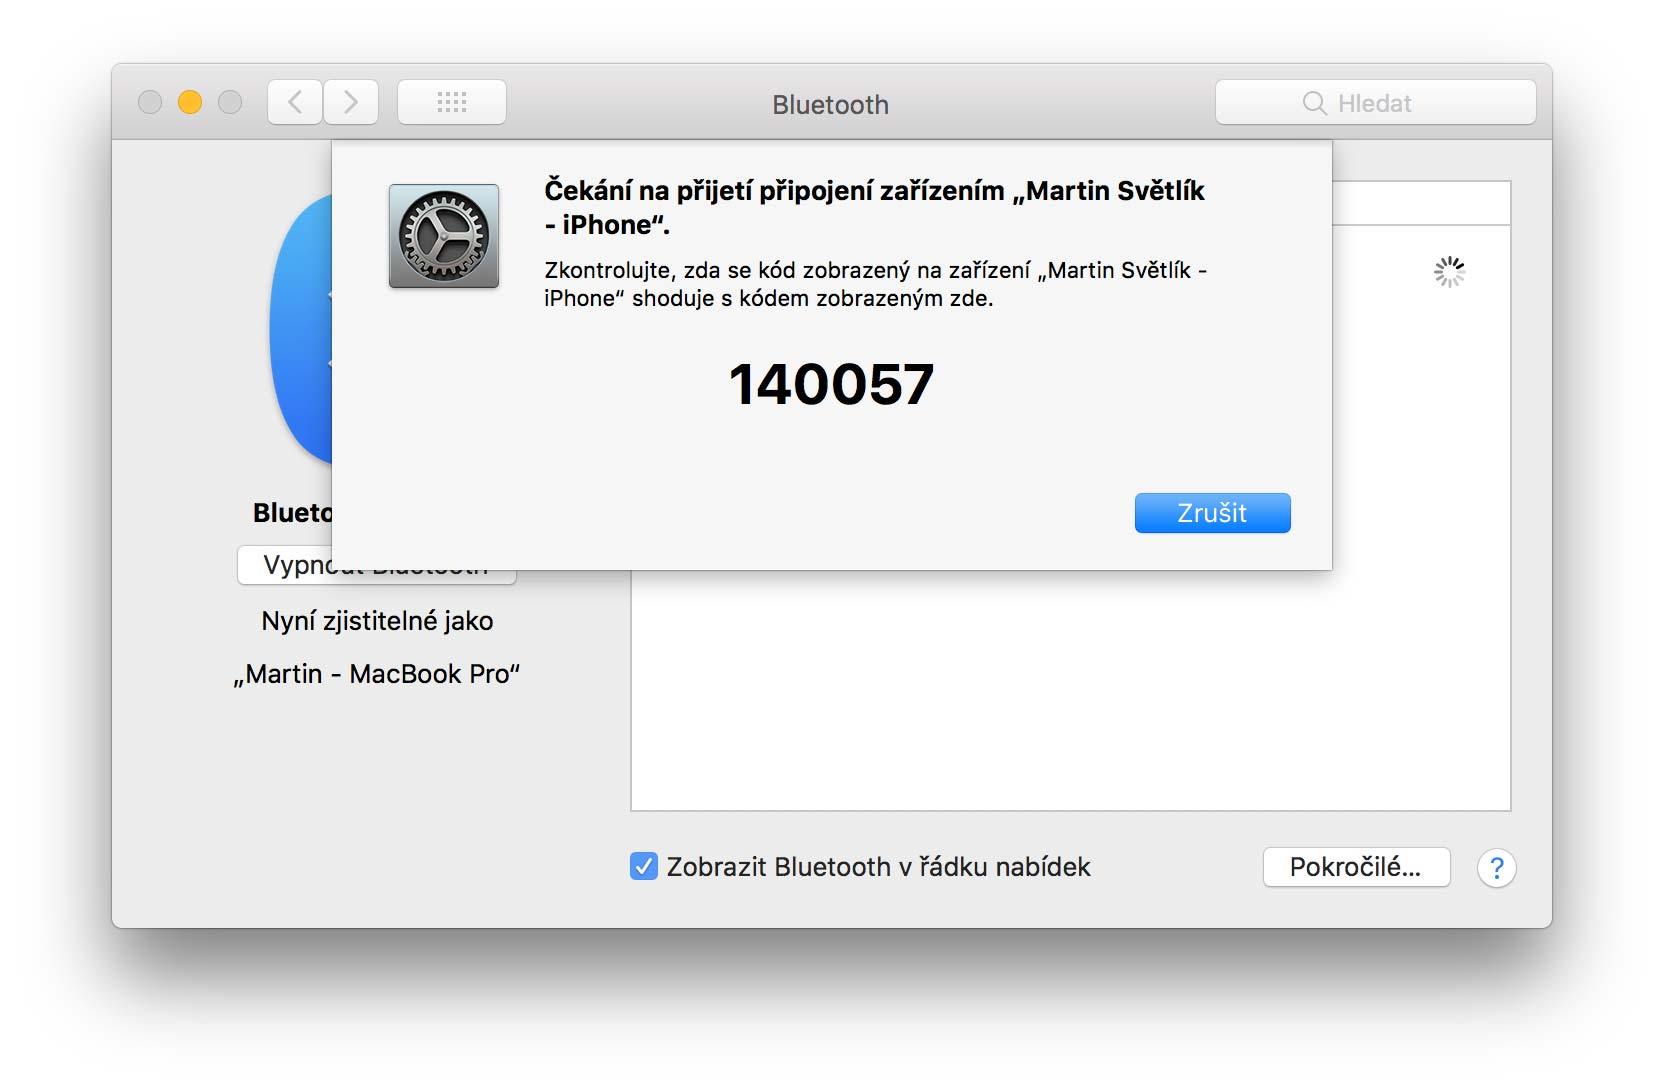This screenshot has width=1664, height=1088.
Task: Click the „Martin - MacBook Pro“ device name
Action: point(377,674)
